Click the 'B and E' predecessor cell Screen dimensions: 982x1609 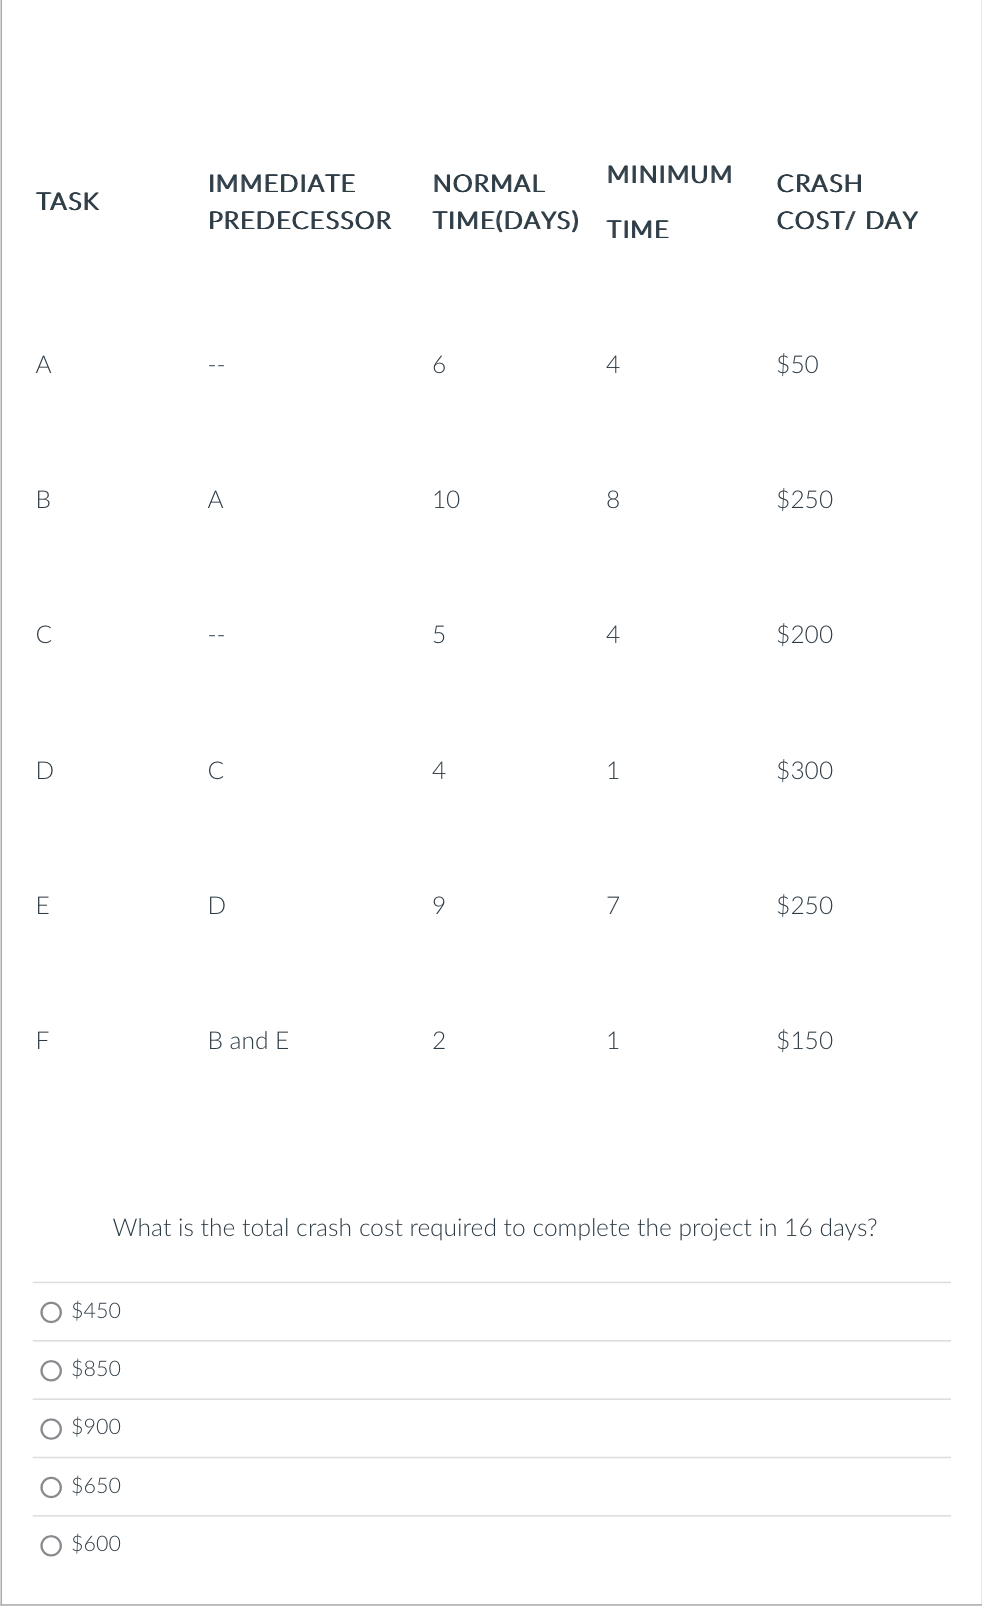click(247, 1041)
